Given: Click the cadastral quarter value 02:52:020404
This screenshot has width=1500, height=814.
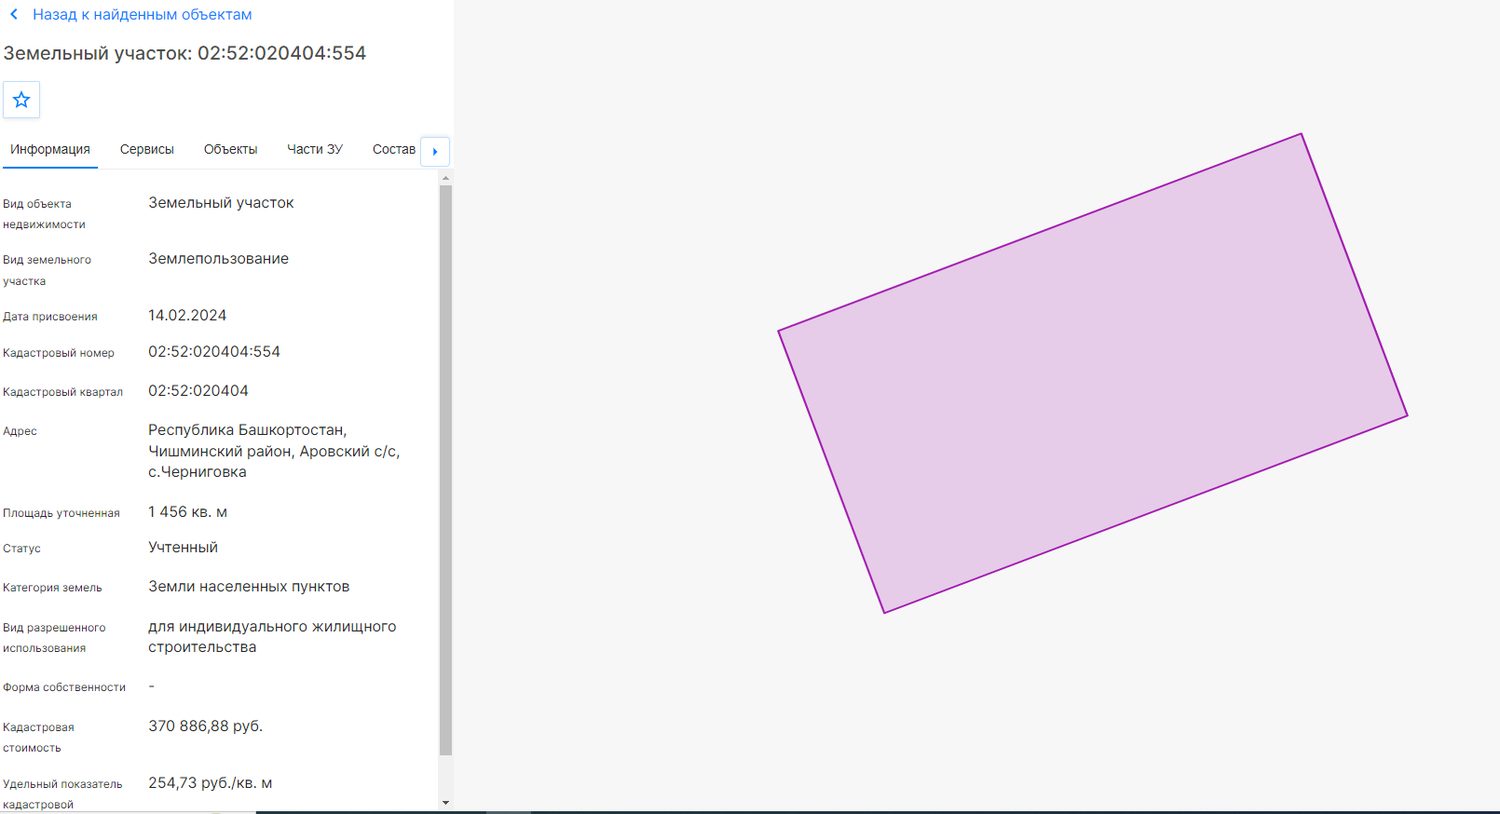Looking at the screenshot, I should 198,391.
